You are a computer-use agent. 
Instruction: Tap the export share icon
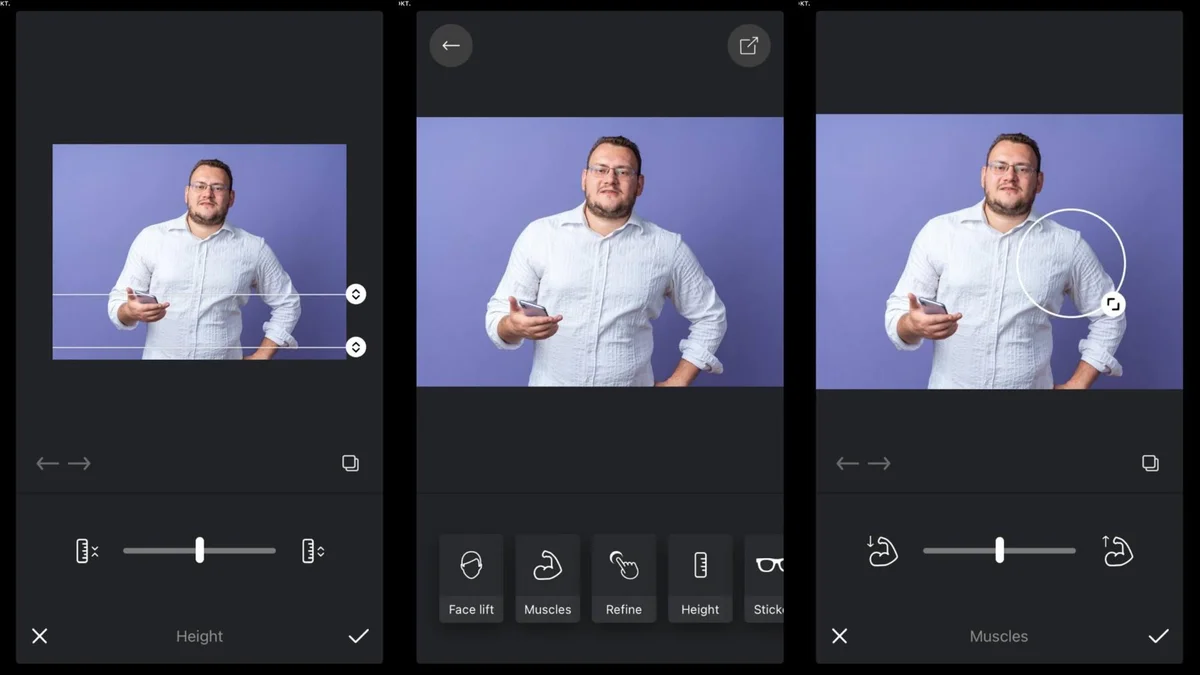click(x=748, y=46)
